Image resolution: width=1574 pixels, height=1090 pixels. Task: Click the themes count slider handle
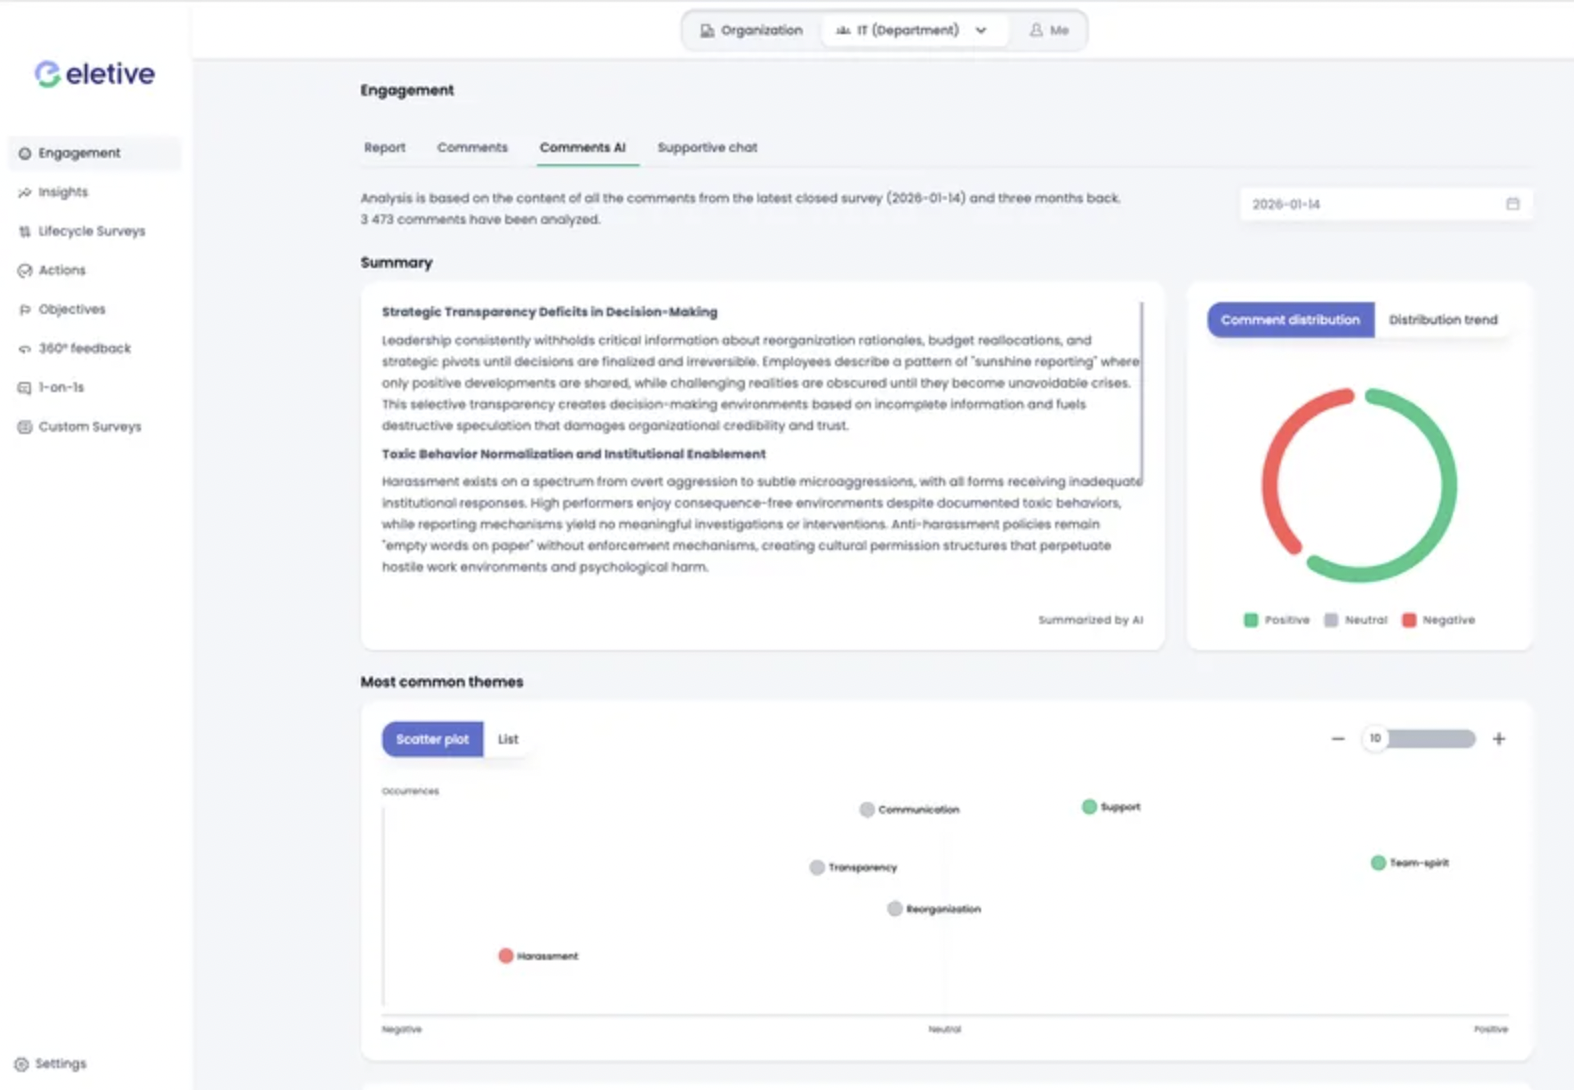[x=1375, y=738]
